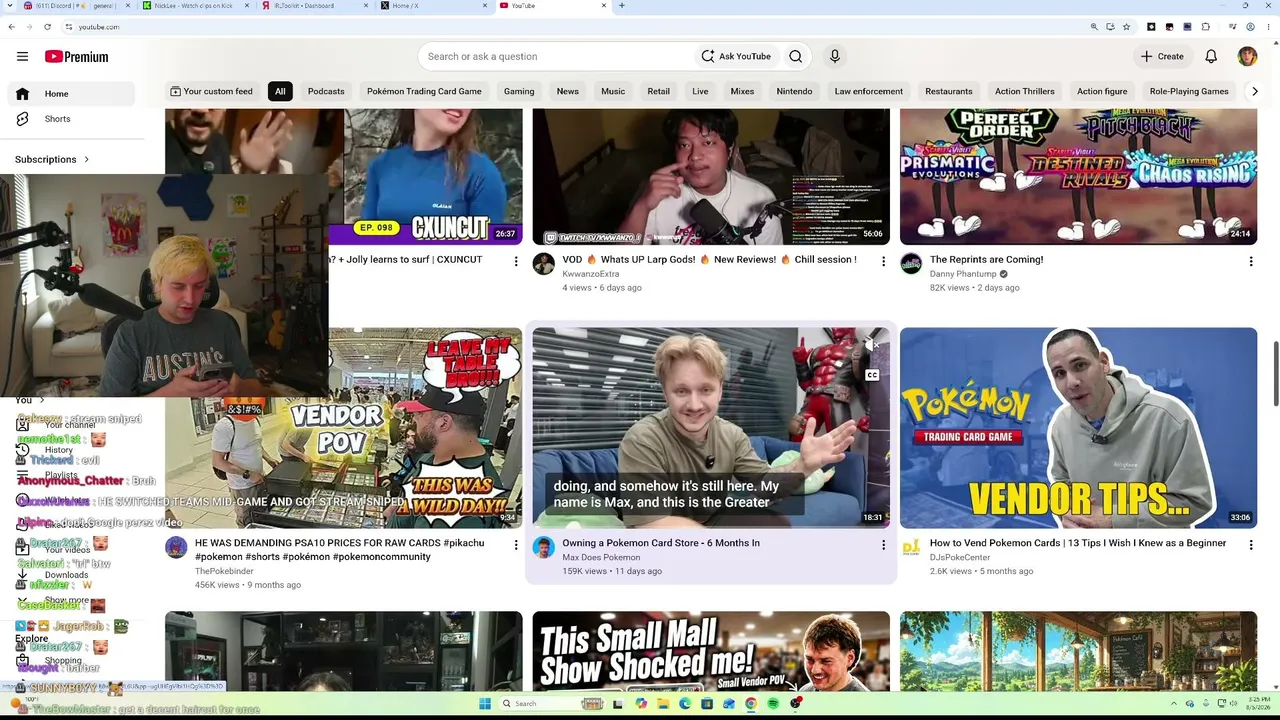
Task: Open Max Does Pokemon channel avatar
Action: tap(543, 547)
